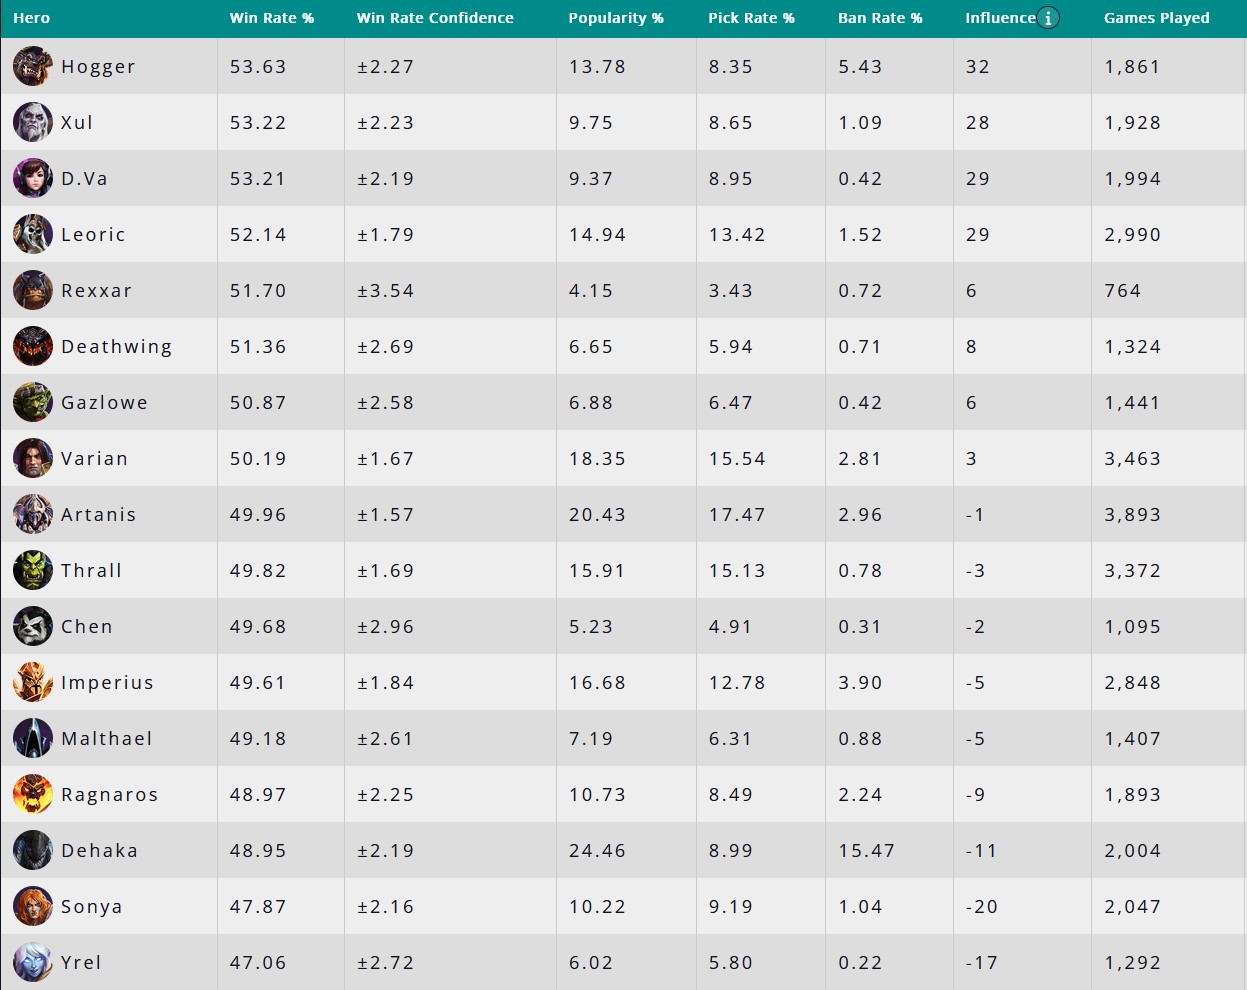1247x990 pixels.
Task: Click Rexxar's hero portrait icon
Action: tap(33, 290)
